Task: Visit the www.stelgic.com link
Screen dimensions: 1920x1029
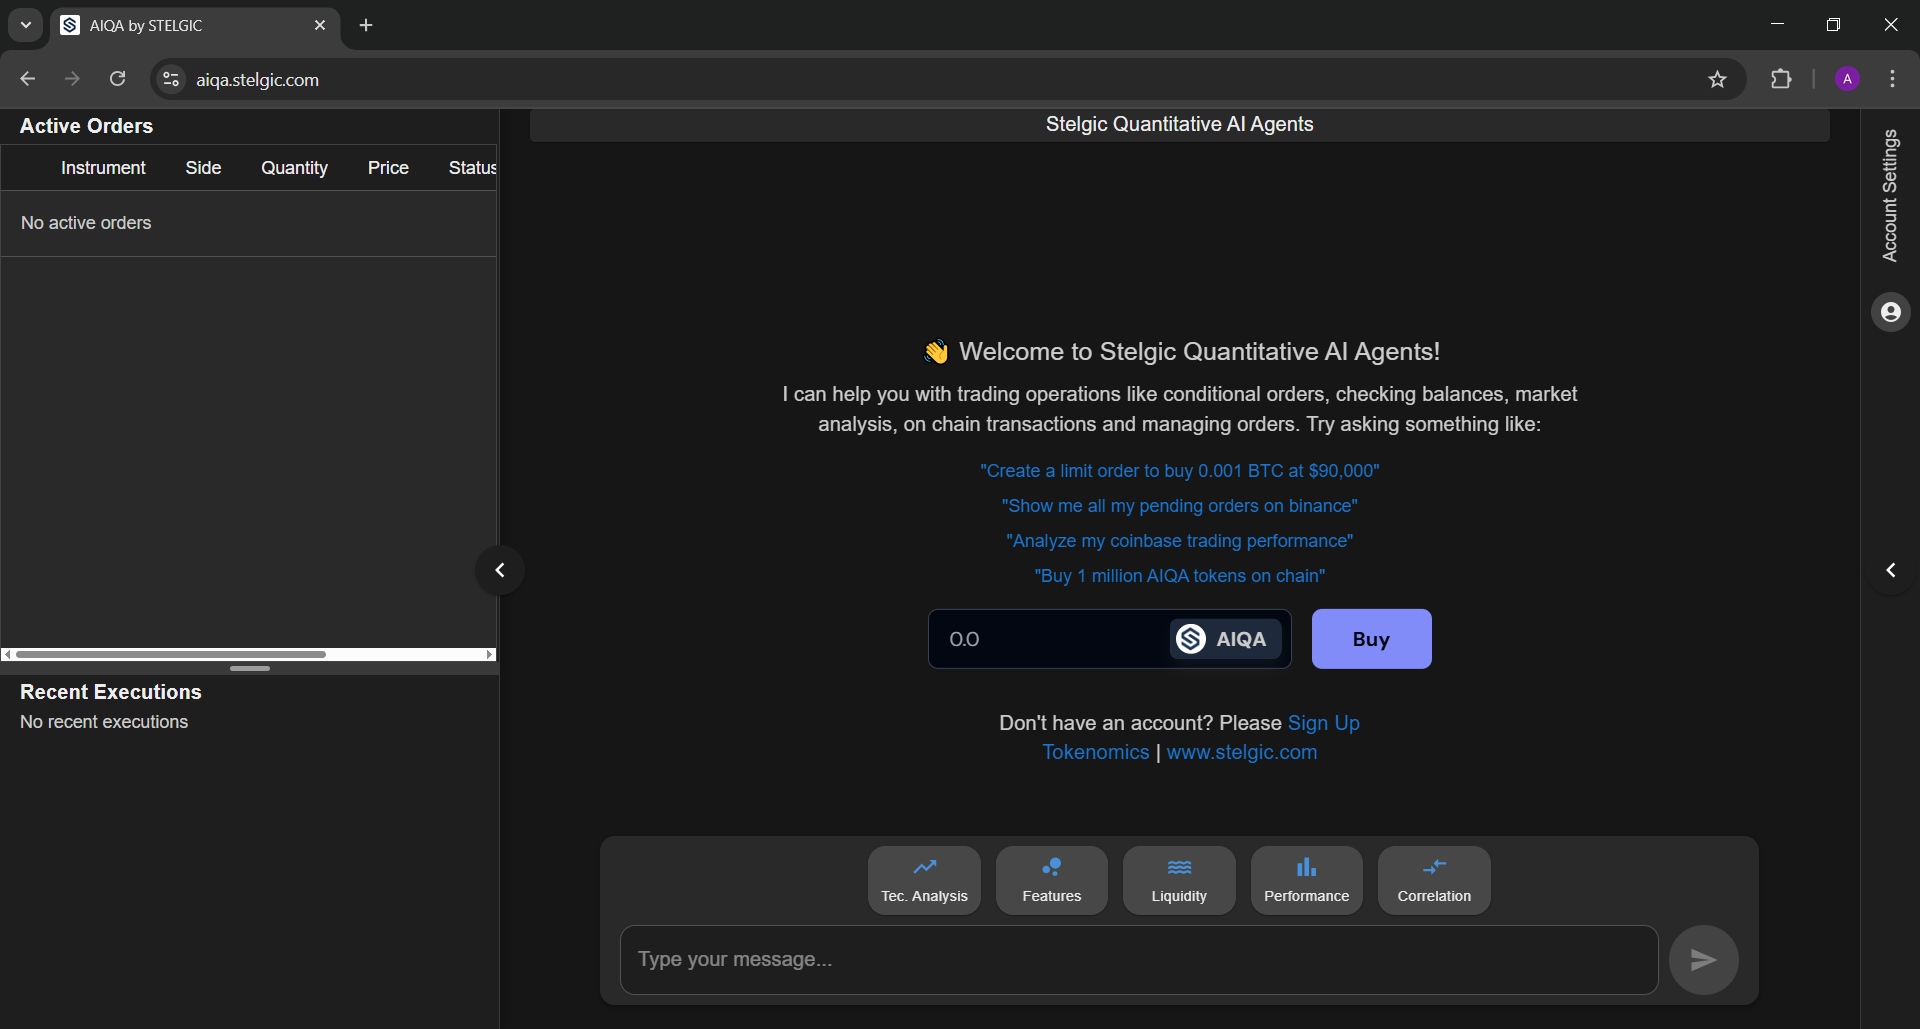Action: click(1241, 752)
